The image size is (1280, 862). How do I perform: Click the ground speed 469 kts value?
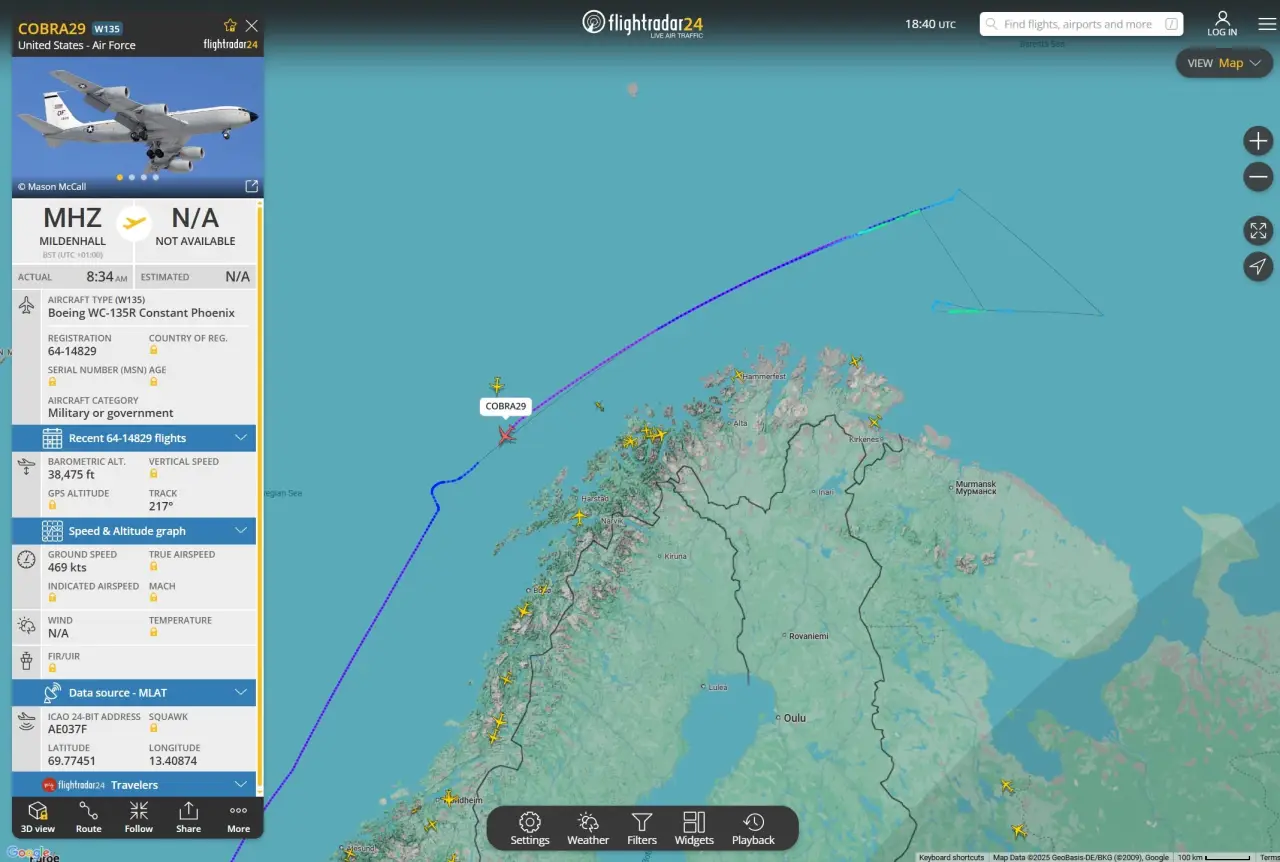[x=67, y=567]
